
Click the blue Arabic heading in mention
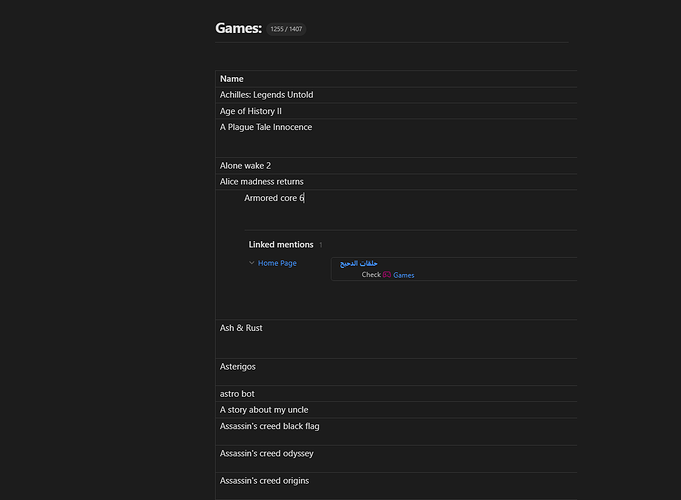[359, 263]
